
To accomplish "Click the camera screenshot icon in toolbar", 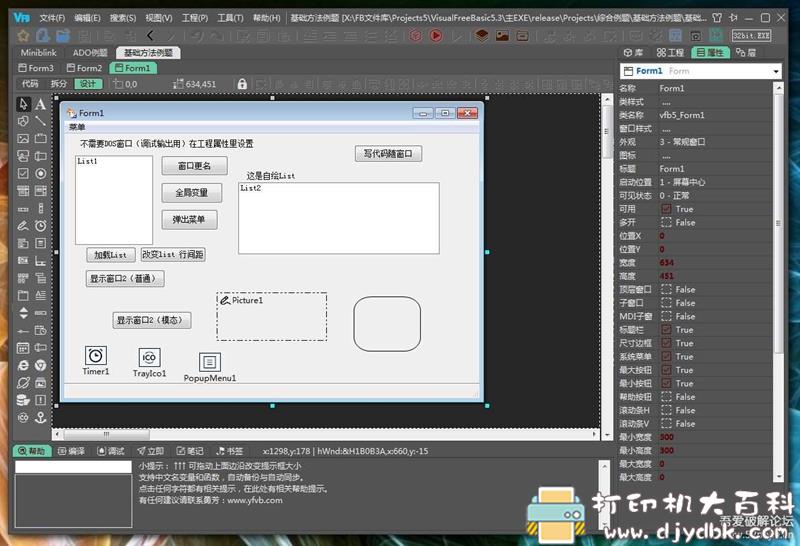I will tap(695, 36).
